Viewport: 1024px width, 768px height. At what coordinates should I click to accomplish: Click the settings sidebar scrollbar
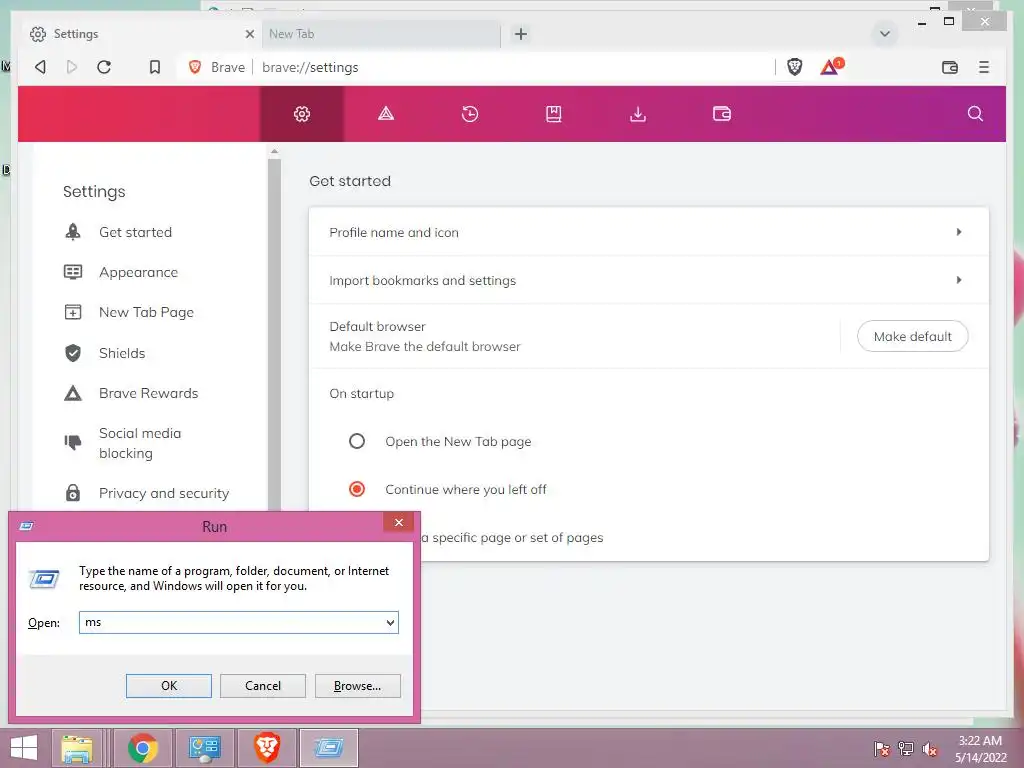pos(274,333)
